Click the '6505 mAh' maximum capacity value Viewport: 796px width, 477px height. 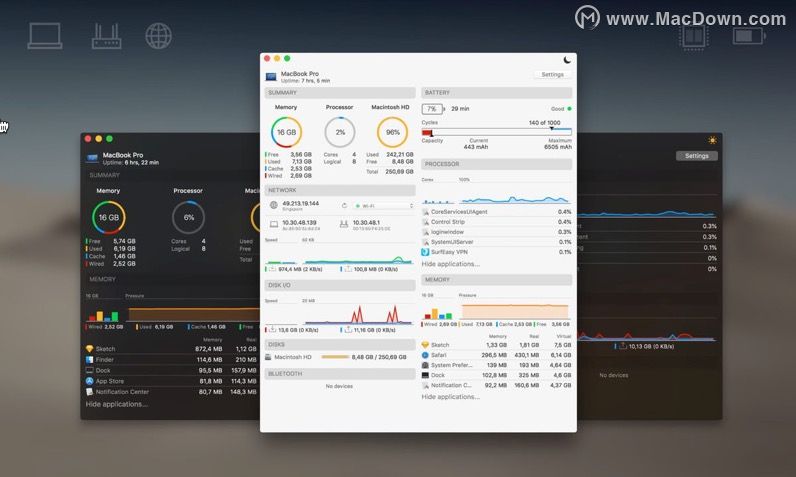pyautogui.click(x=558, y=147)
